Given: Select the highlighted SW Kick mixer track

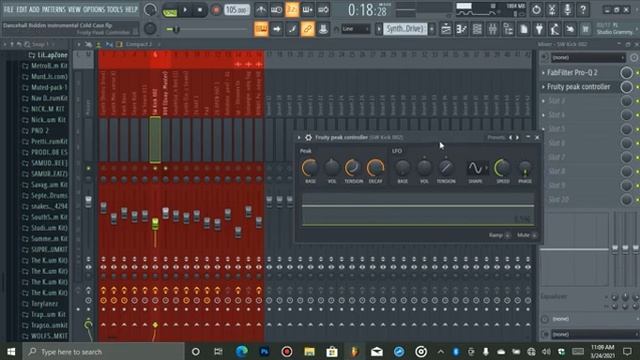Looking at the screenshot, I should (155, 140).
